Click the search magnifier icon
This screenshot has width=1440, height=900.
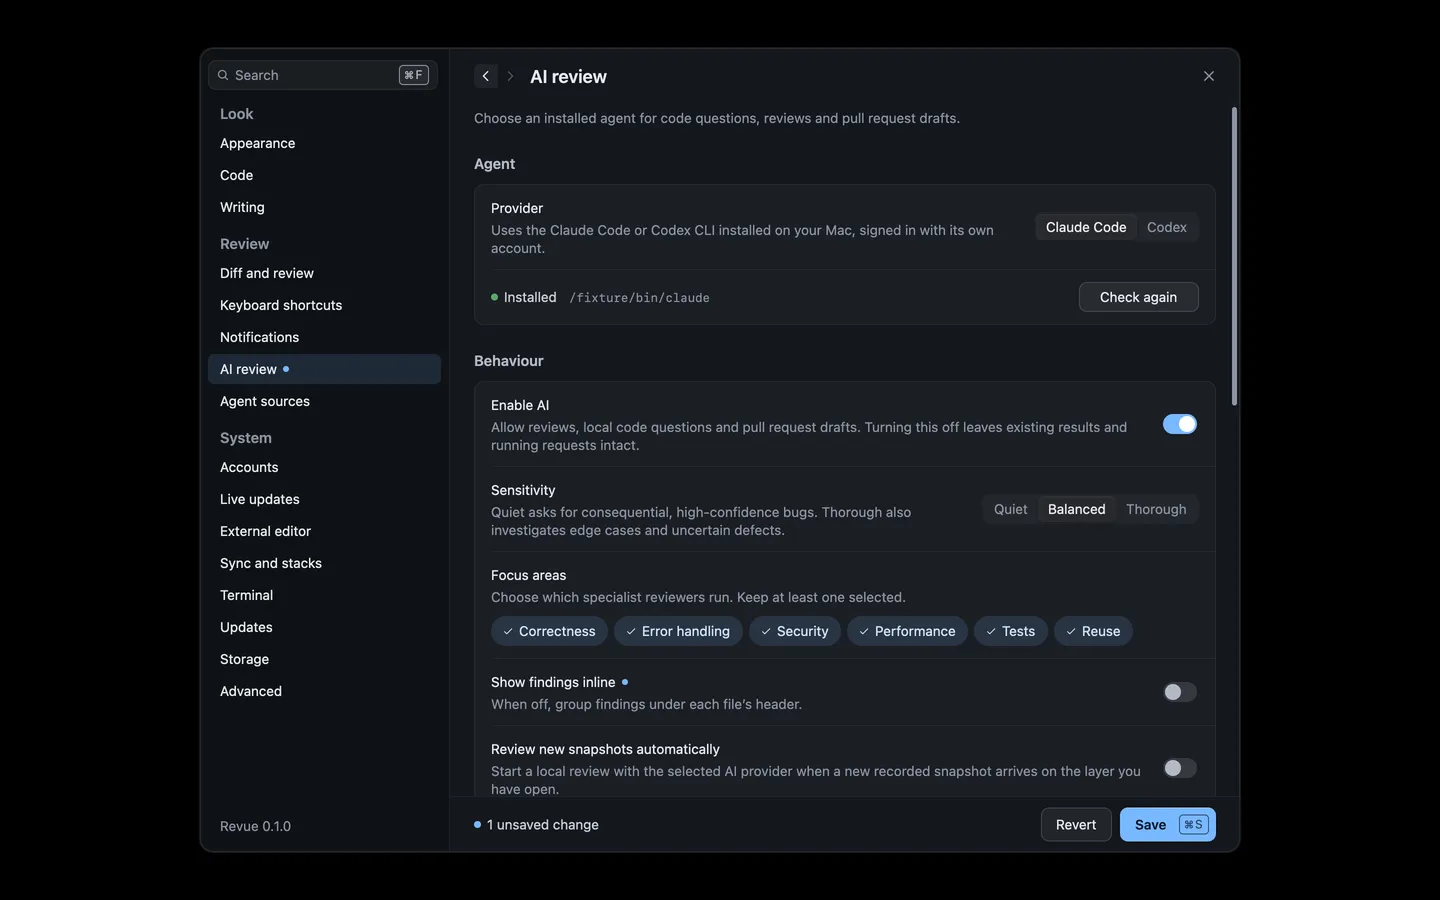click(223, 75)
